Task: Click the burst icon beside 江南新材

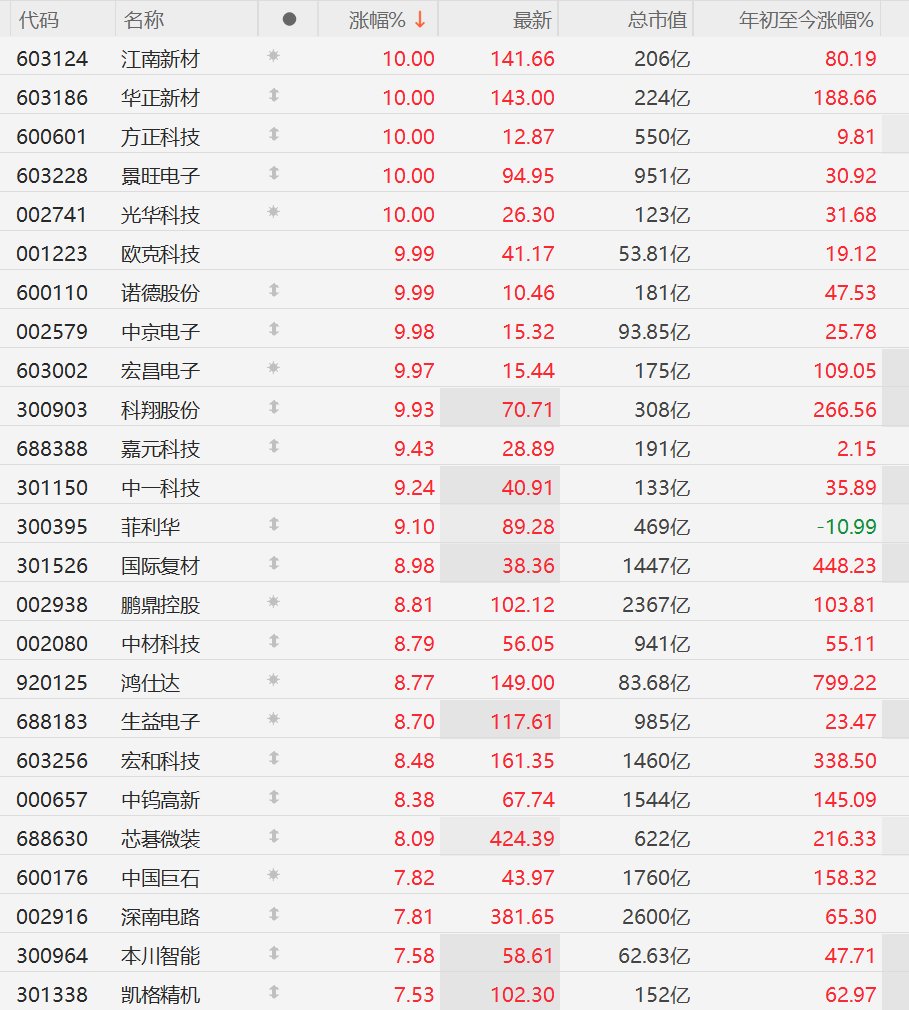Action: pos(273,56)
